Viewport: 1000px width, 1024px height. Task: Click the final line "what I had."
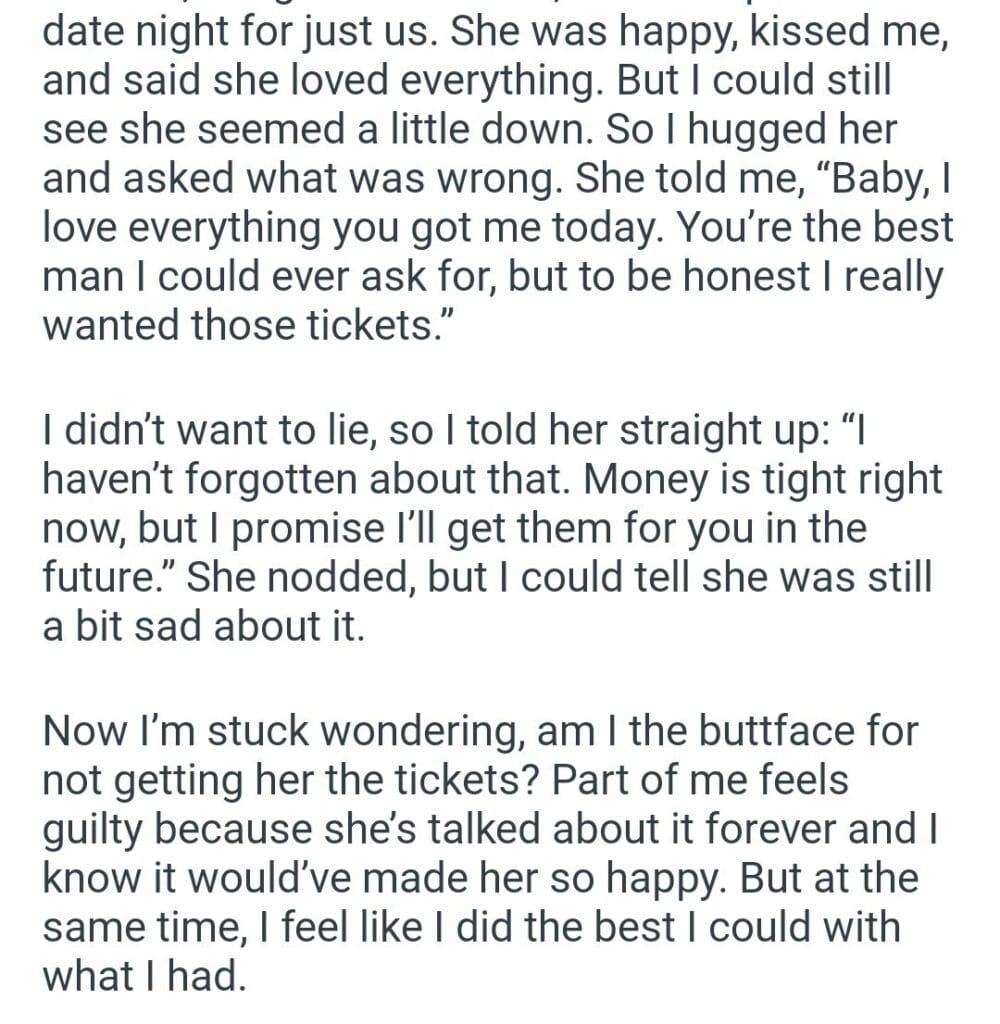143,974
